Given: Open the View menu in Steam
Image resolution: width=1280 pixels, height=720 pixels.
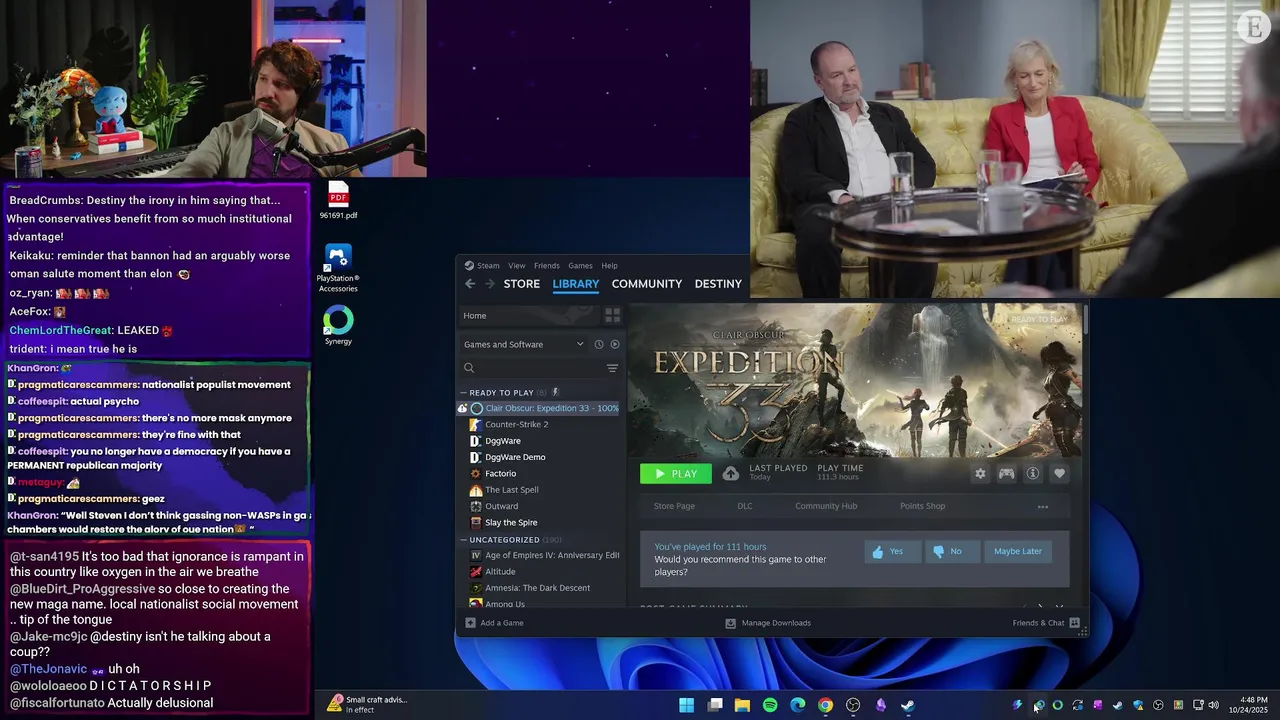Looking at the screenshot, I should tap(516, 265).
